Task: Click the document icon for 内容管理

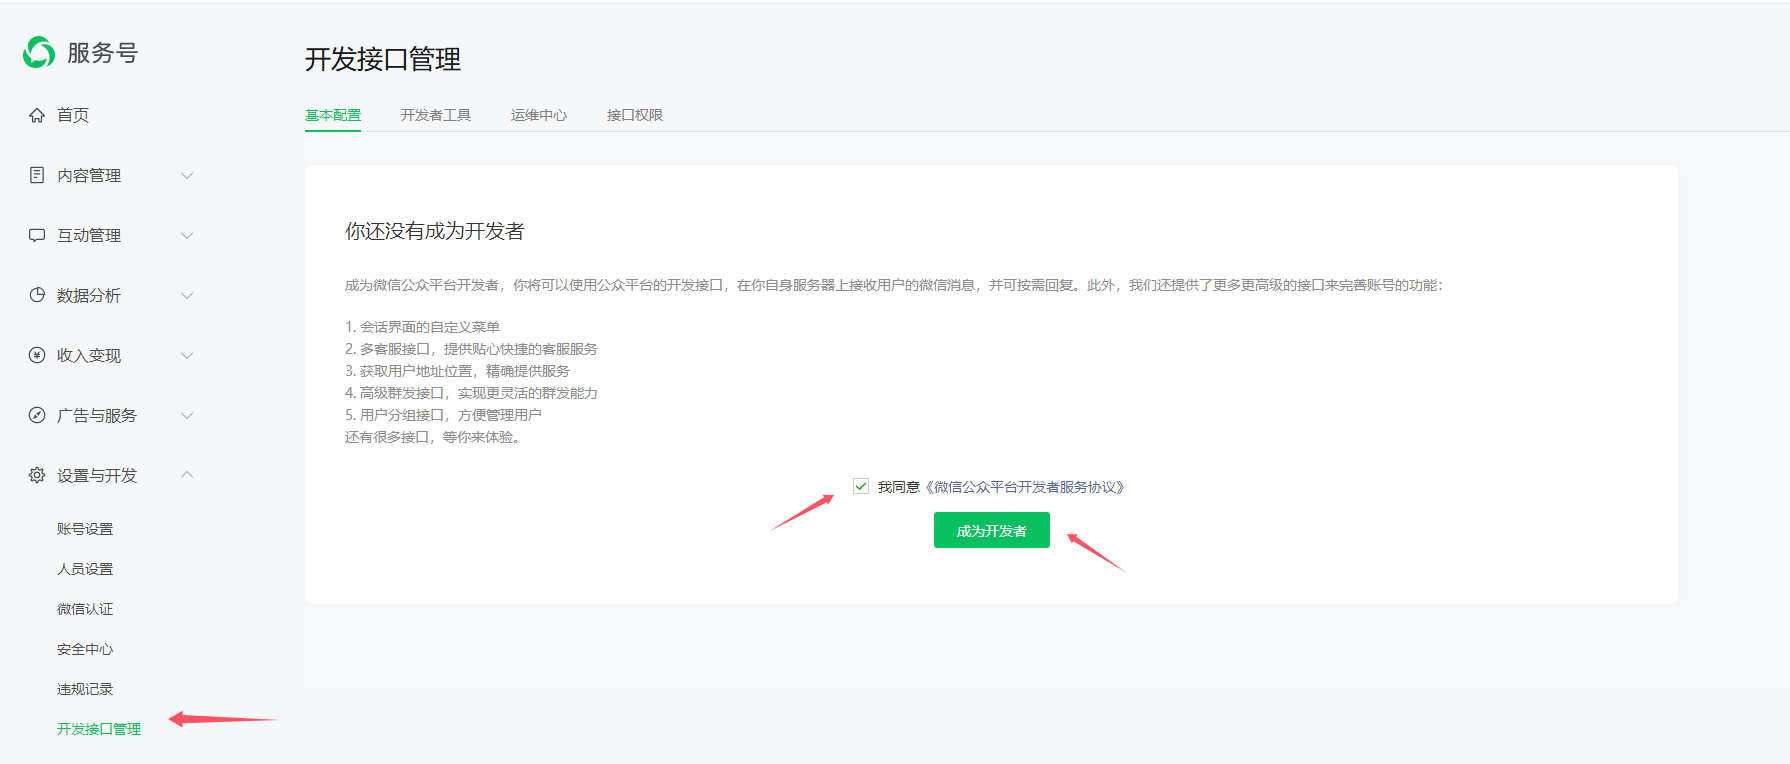Action: pos(37,175)
